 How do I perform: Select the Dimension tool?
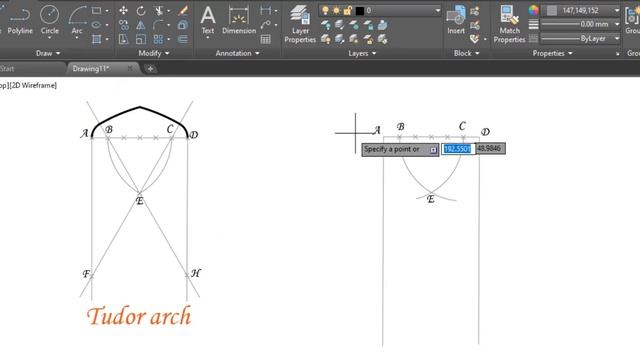239,20
